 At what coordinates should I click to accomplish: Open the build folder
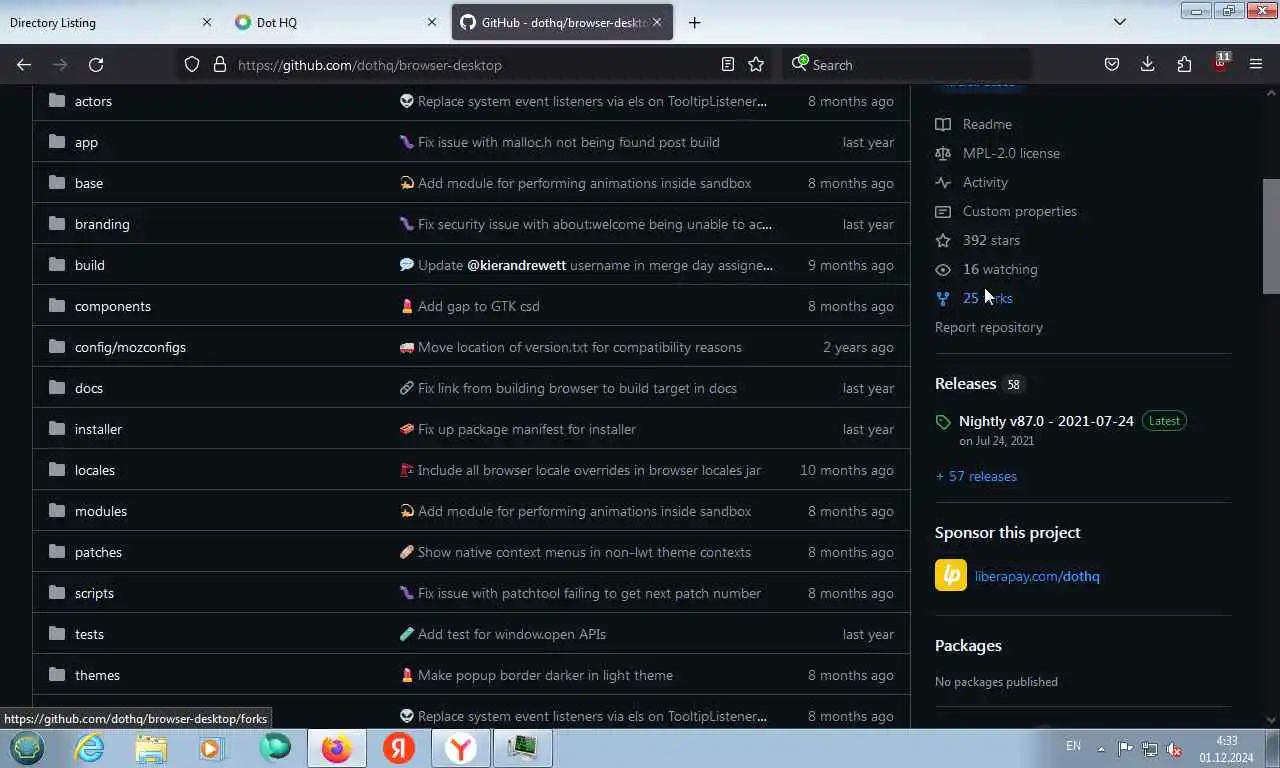pos(89,265)
